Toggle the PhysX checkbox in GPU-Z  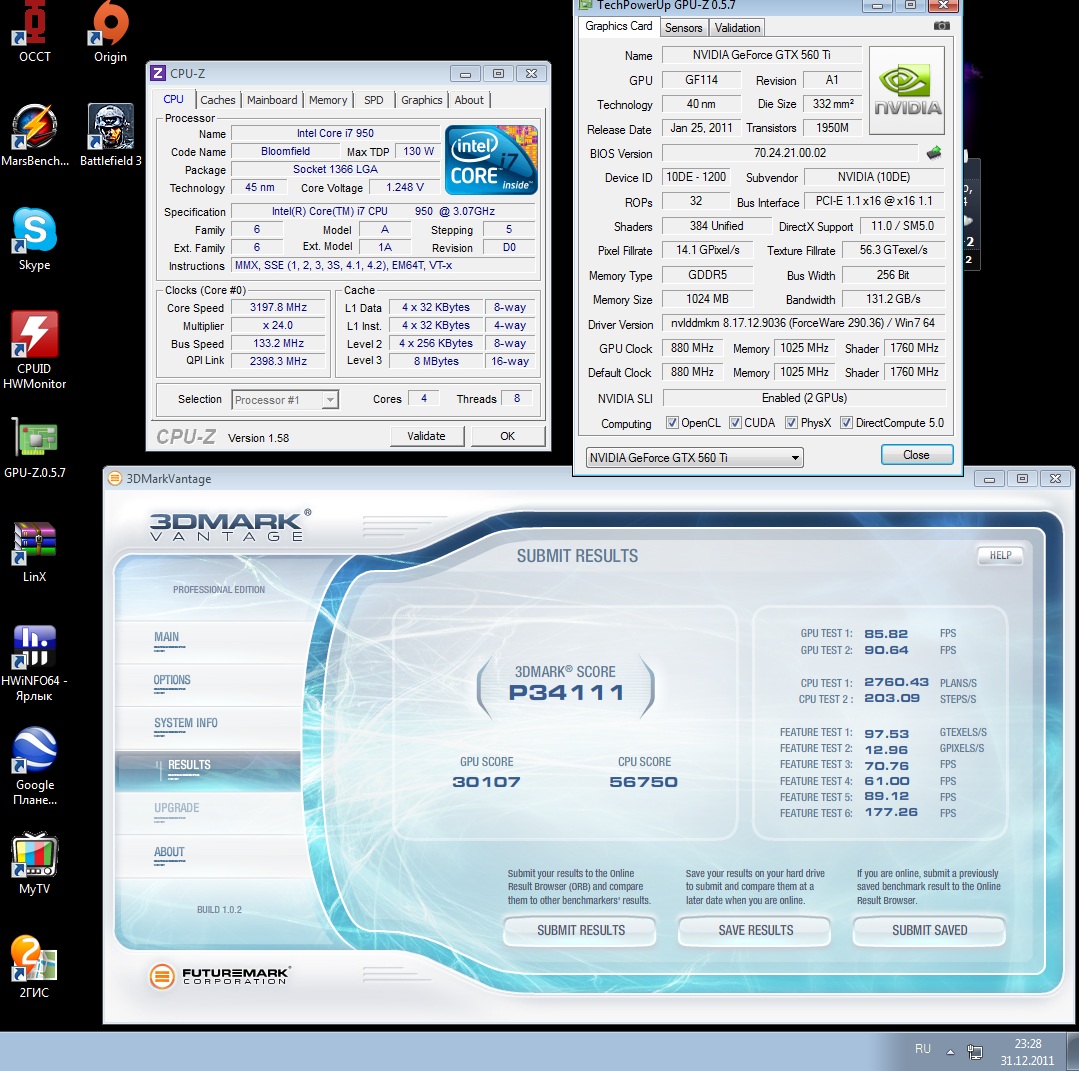(791, 423)
